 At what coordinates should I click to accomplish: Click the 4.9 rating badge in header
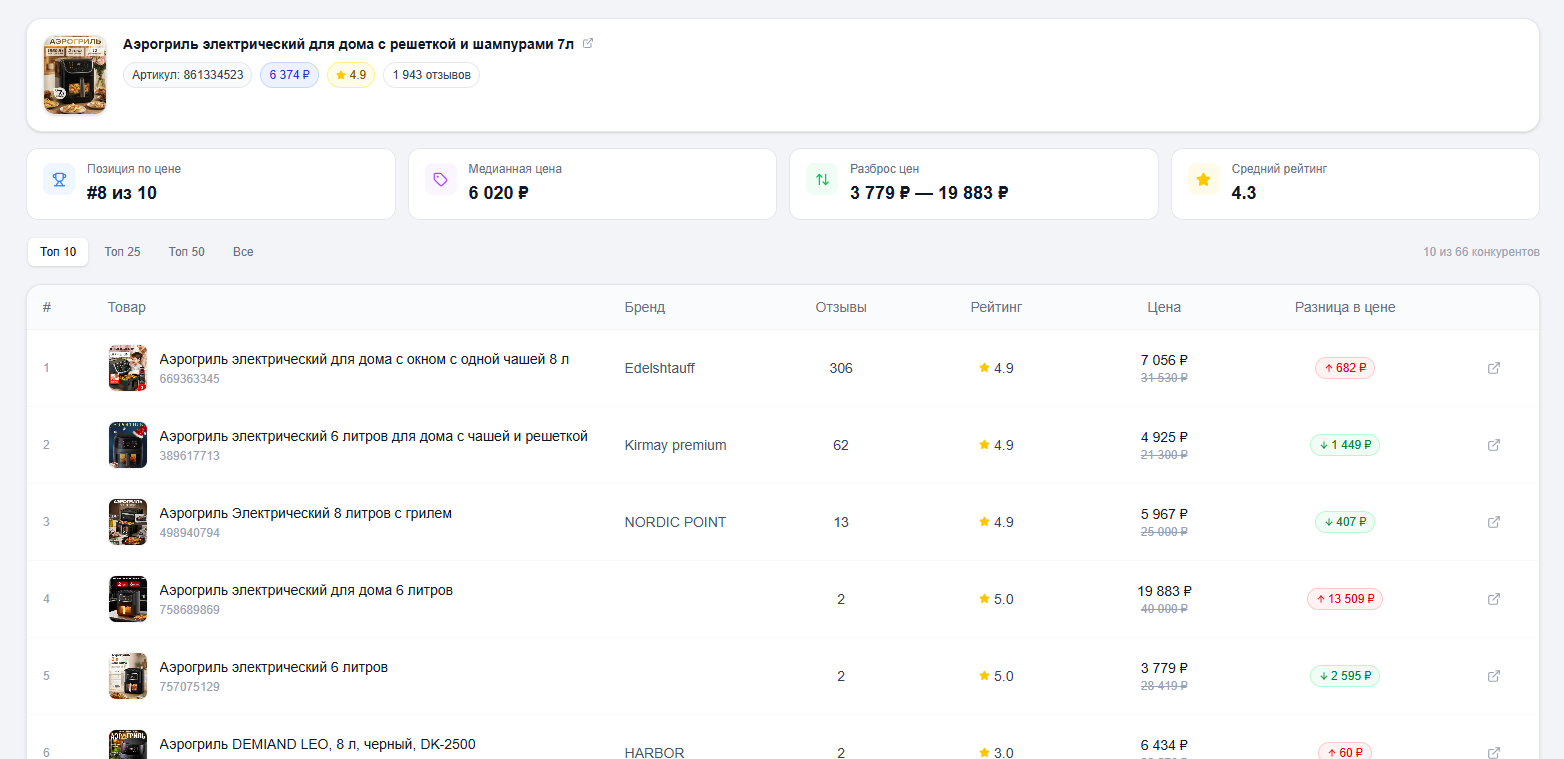[x=351, y=75]
